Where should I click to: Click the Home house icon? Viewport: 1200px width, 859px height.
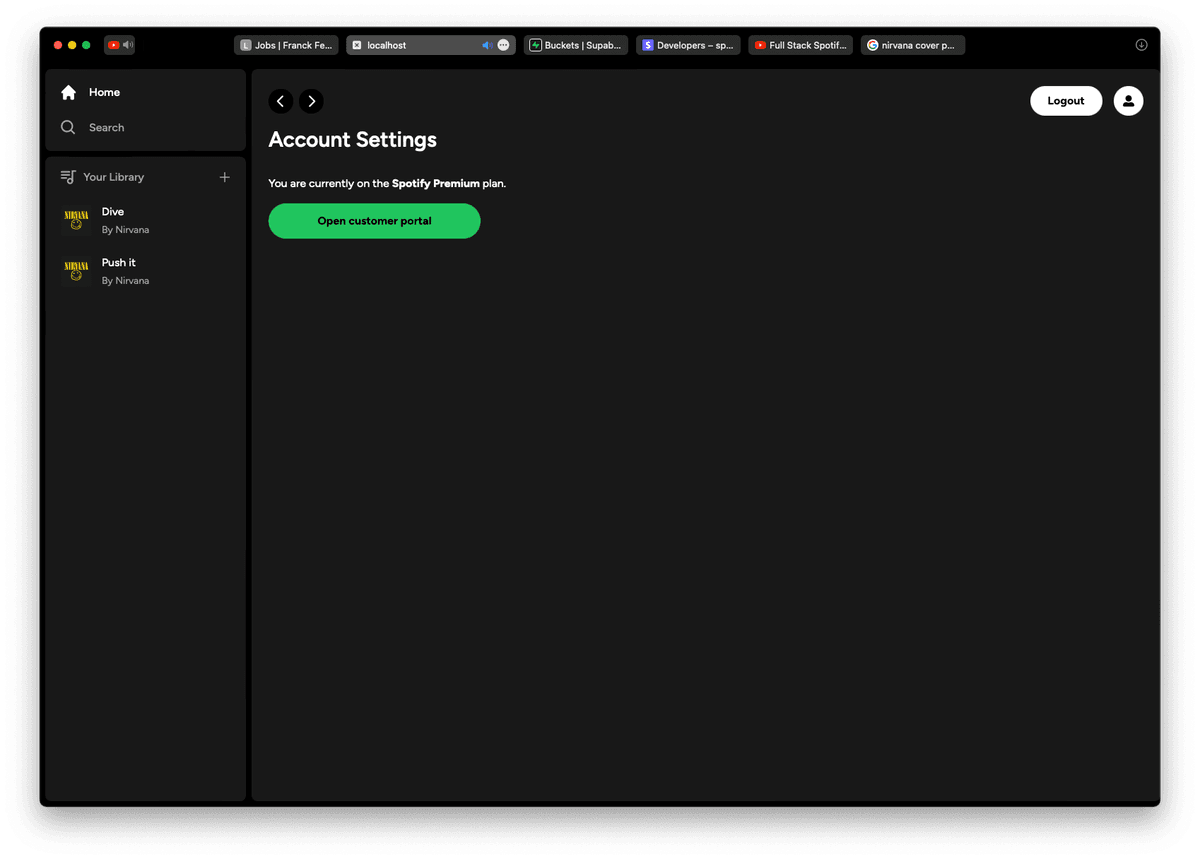click(68, 92)
